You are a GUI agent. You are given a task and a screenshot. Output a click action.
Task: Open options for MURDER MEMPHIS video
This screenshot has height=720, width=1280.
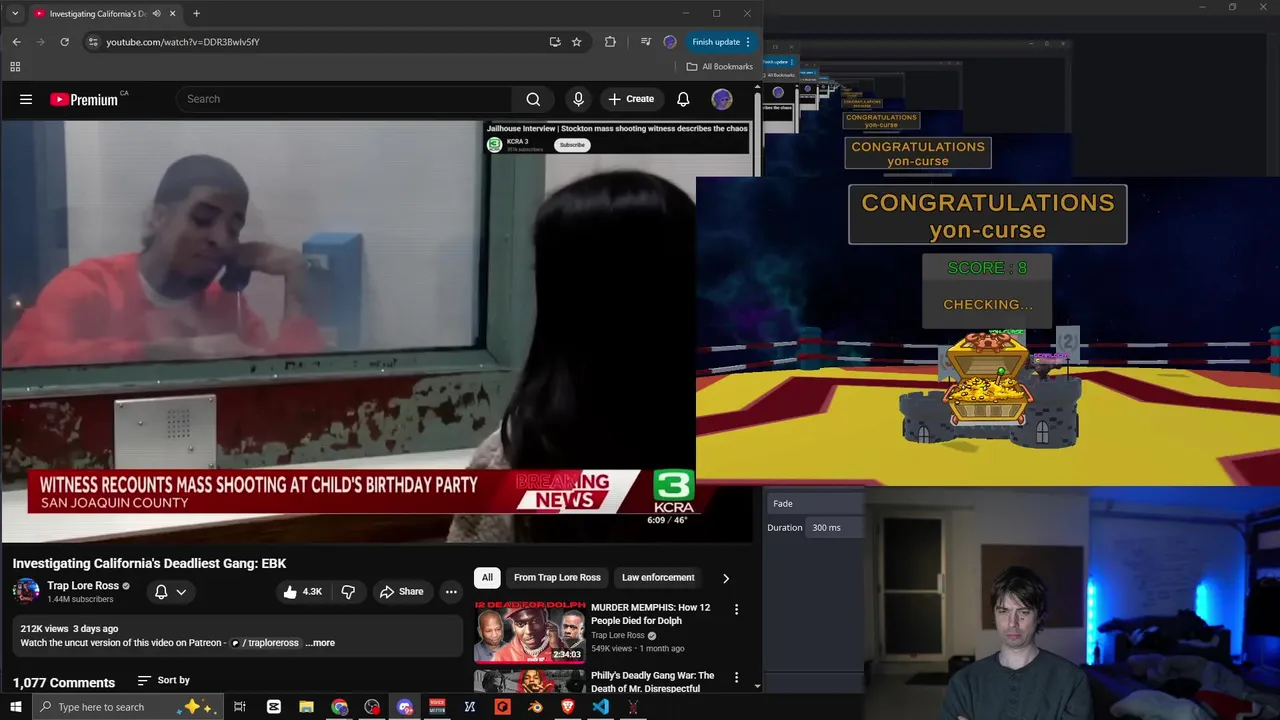[x=737, y=609]
